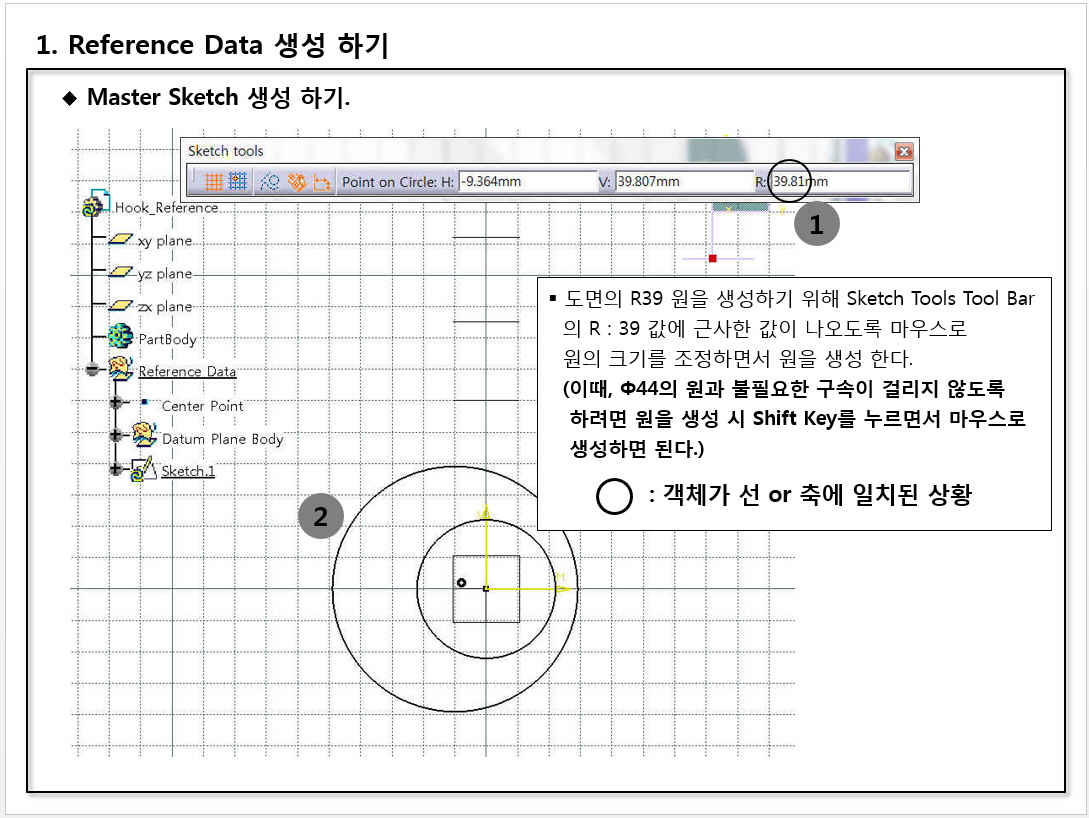
Task: Select the zx plane icon
Action: [121, 306]
